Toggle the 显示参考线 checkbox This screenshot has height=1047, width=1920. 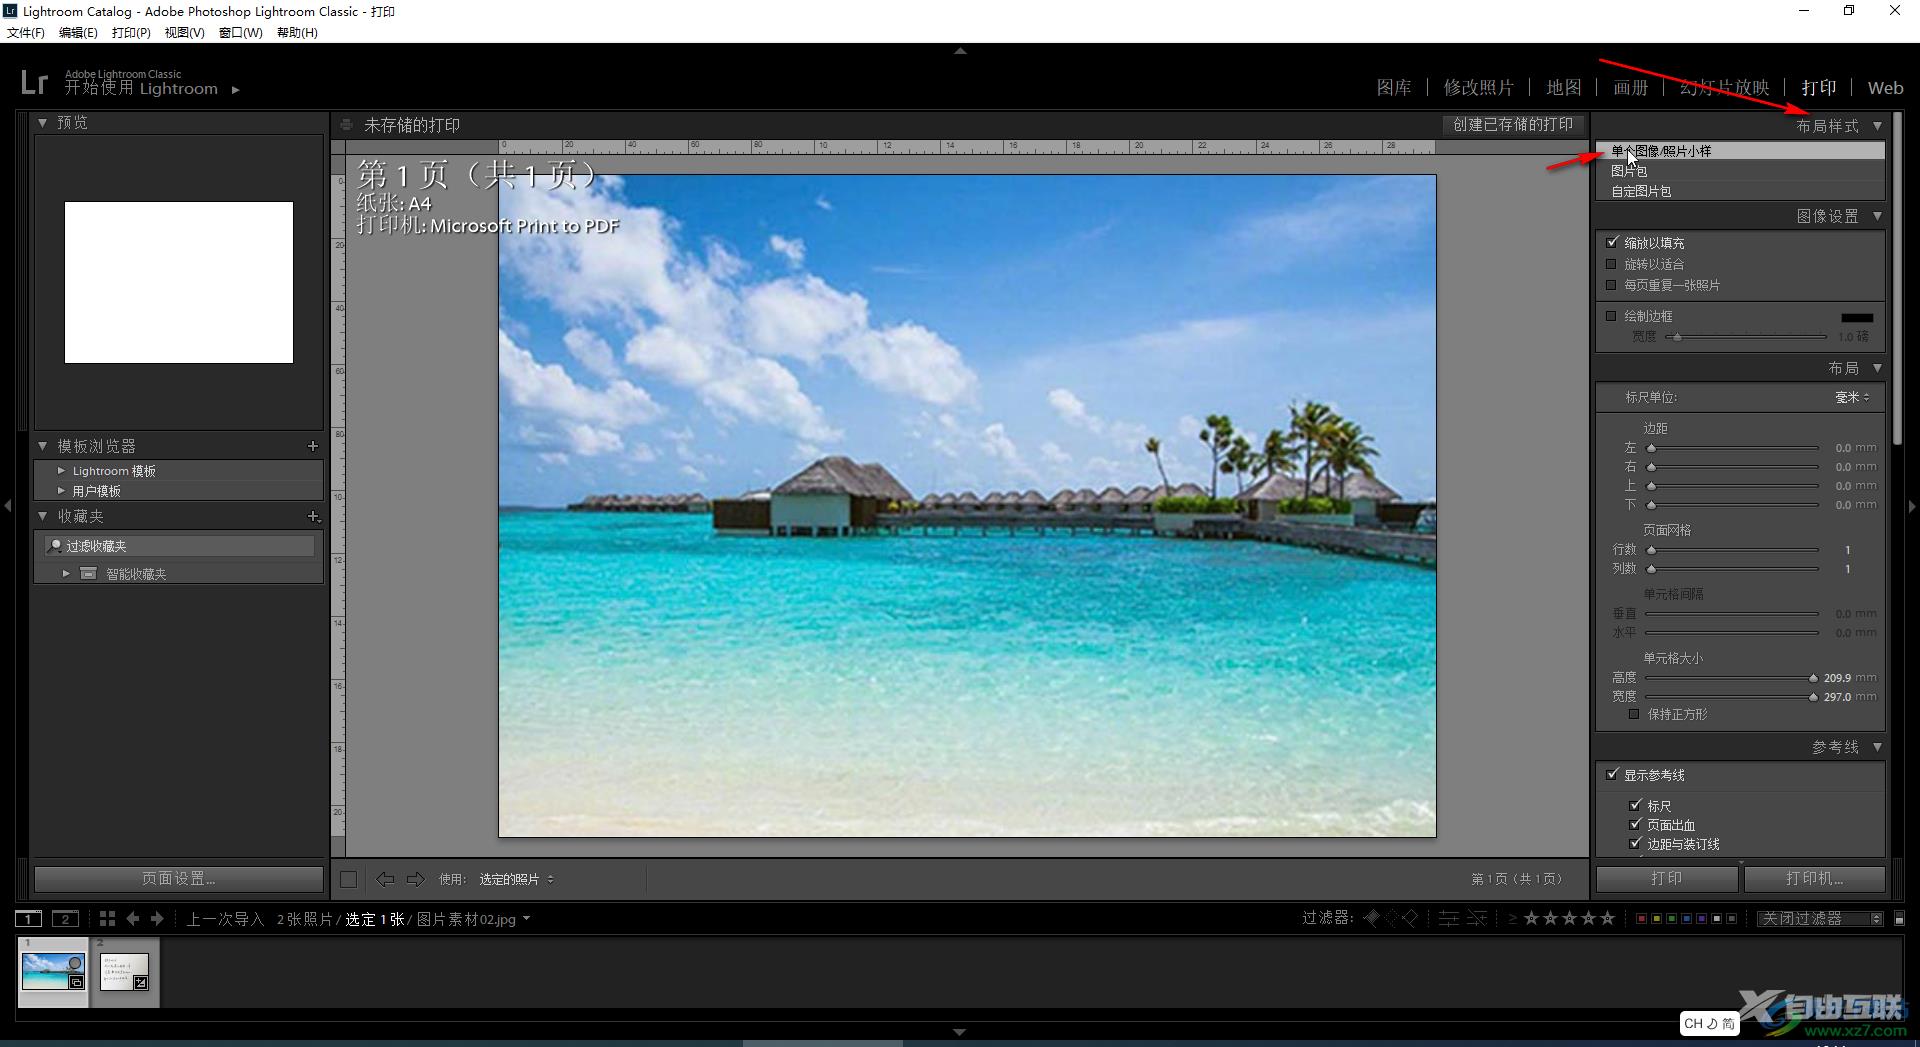point(1611,775)
